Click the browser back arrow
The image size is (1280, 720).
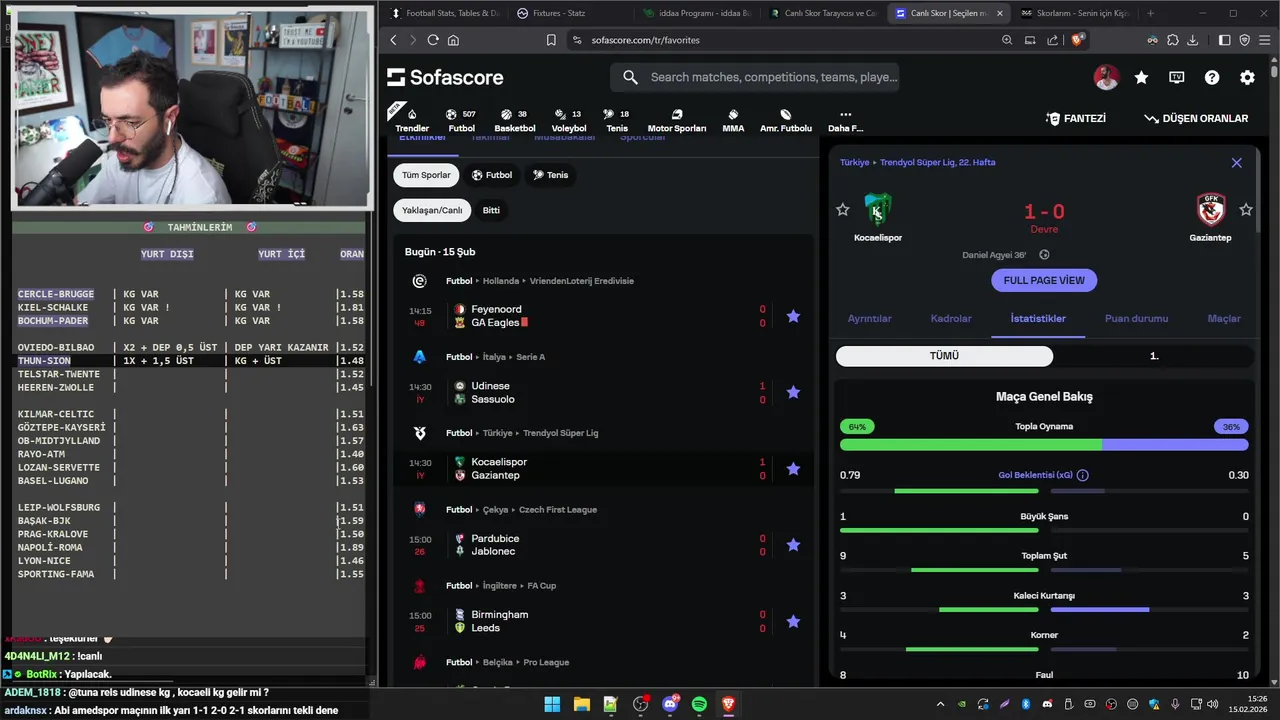click(393, 40)
